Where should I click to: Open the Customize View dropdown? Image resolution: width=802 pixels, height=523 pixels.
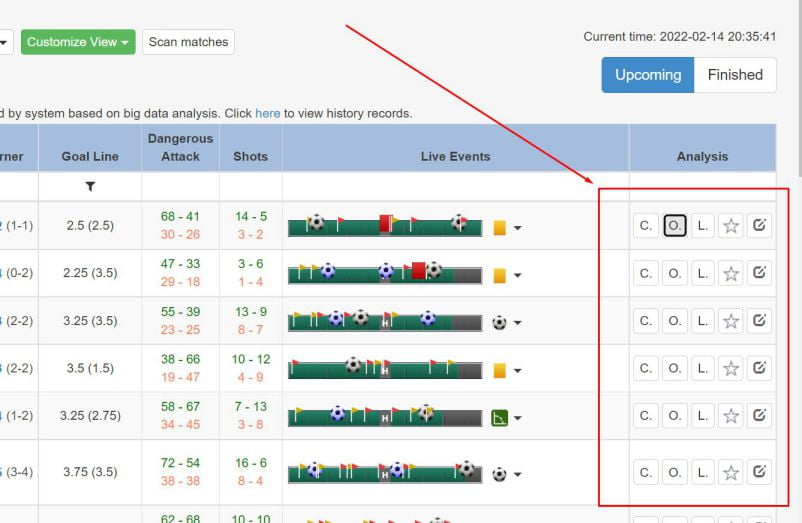coord(79,42)
